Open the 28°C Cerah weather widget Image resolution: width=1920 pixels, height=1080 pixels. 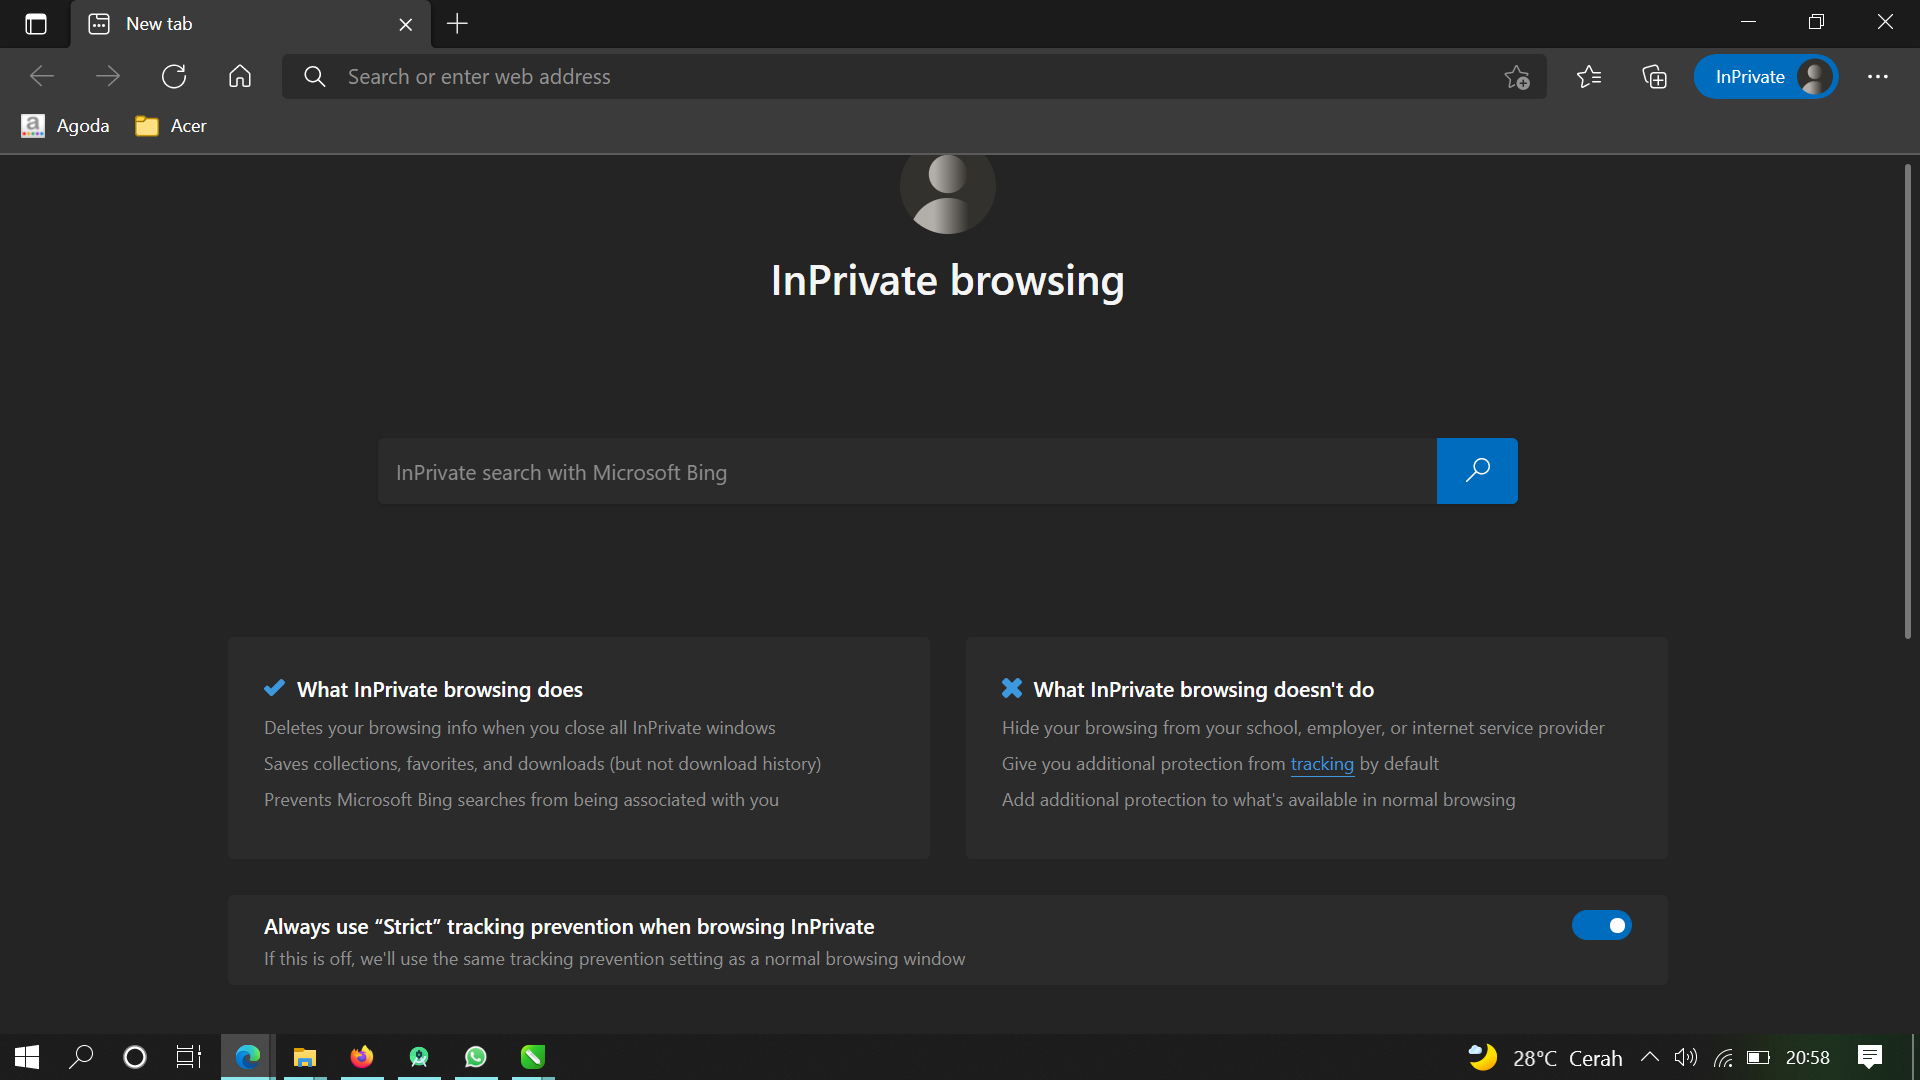click(1545, 1057)
